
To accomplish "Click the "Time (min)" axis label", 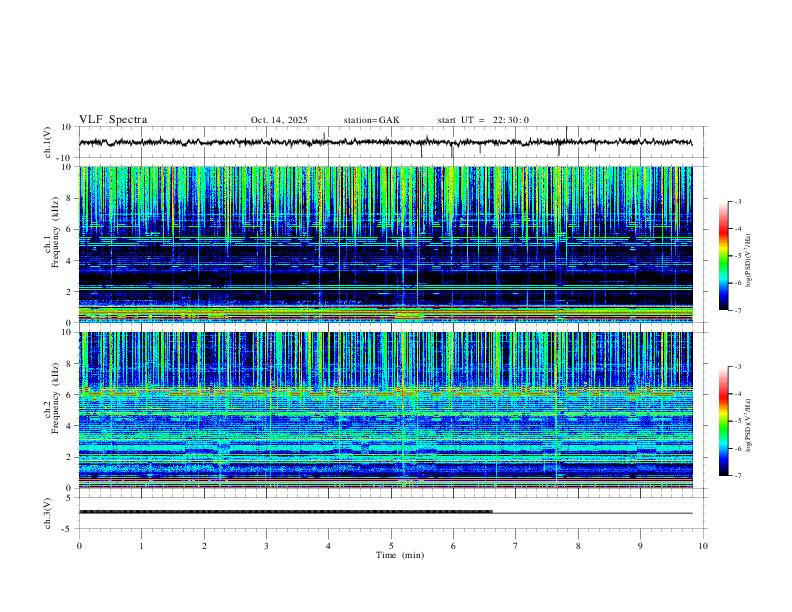I will pos(400,555).
